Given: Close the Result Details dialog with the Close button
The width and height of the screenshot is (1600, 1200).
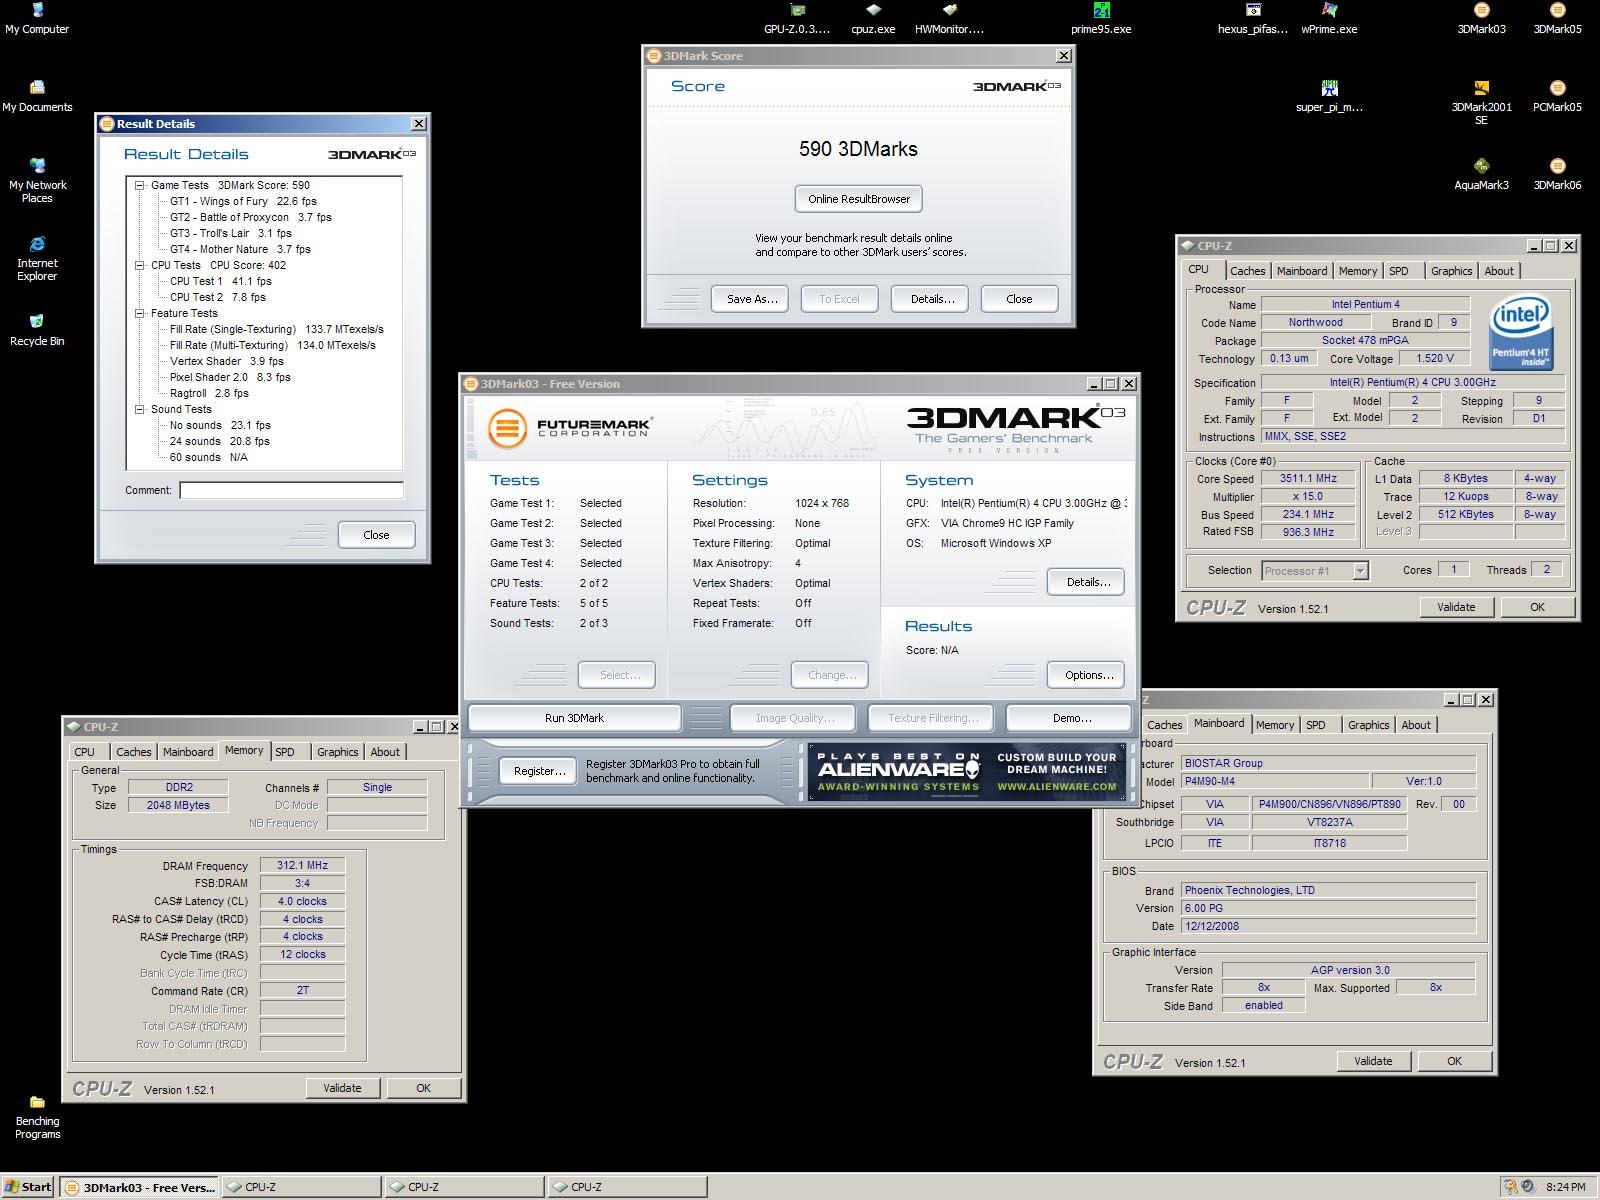Looking at the screenshot, I should (x=376, y=535).
